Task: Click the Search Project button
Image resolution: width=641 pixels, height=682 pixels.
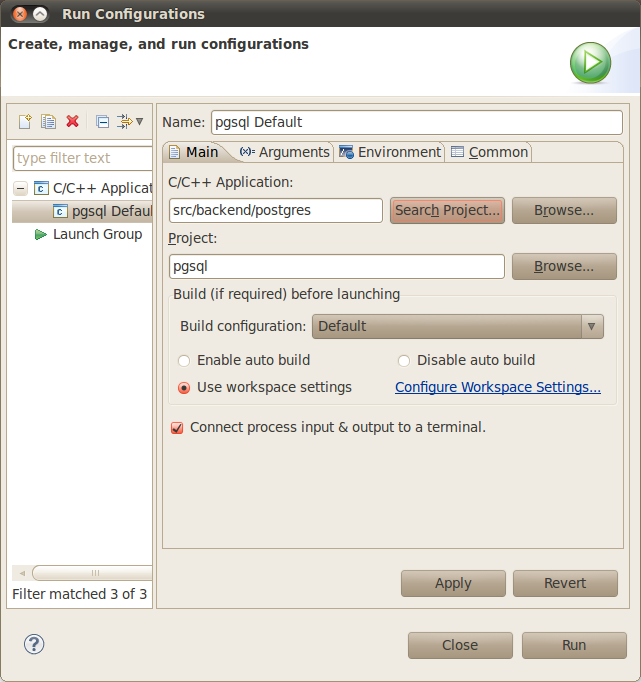Action: click(446, 210)
